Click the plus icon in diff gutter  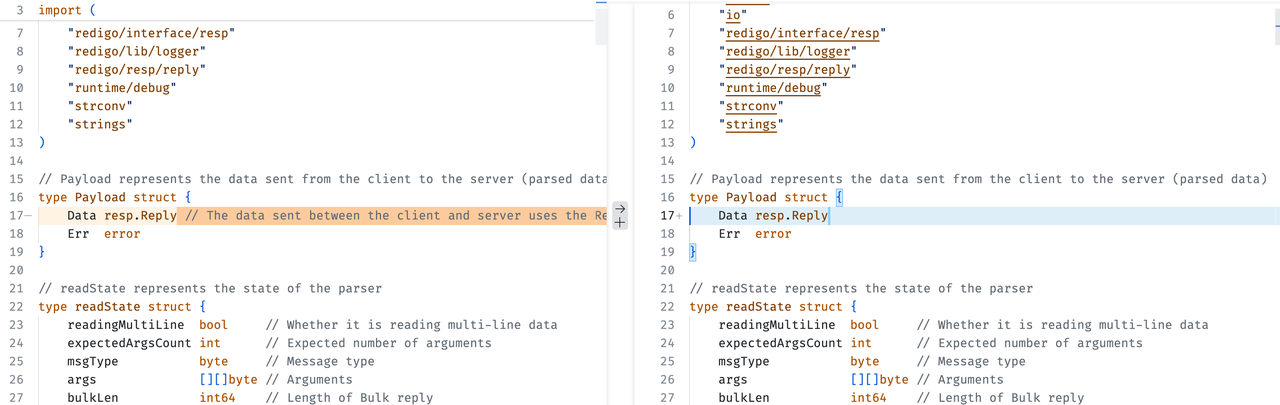pyautogui.click(x=619, y=224)
